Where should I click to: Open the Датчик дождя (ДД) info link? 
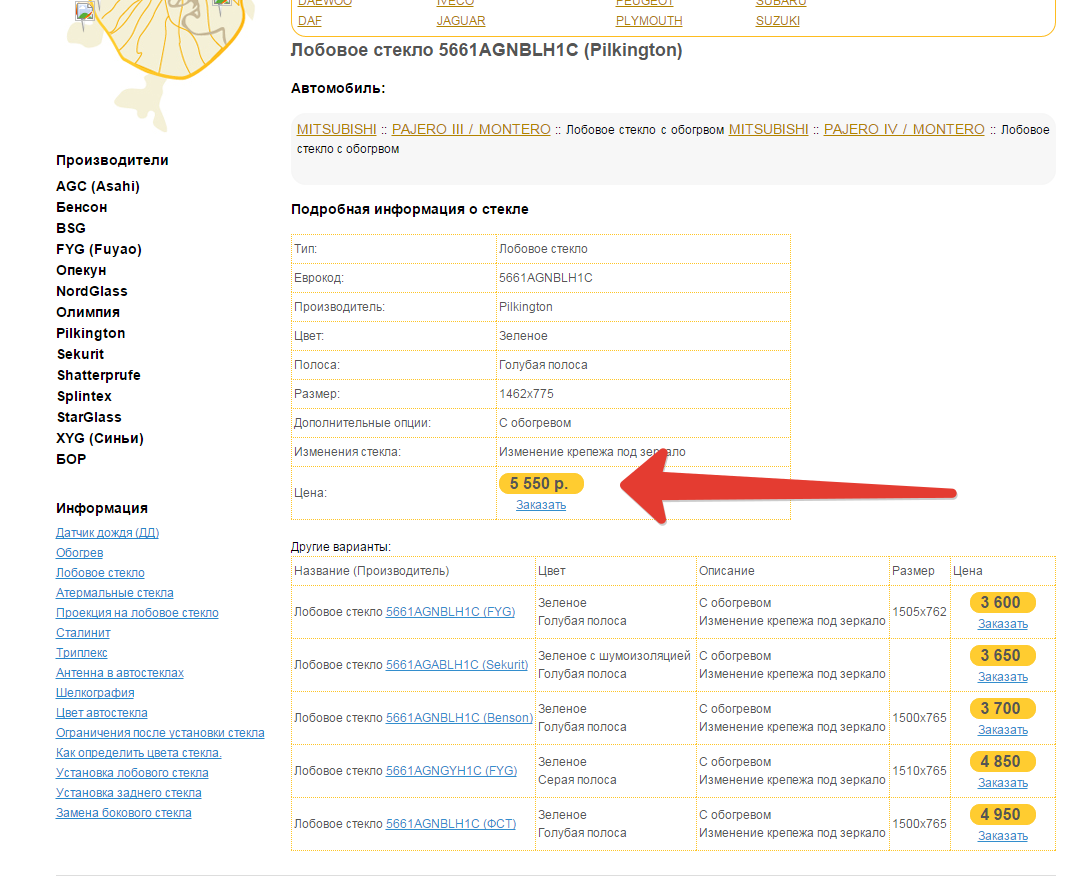108,533
